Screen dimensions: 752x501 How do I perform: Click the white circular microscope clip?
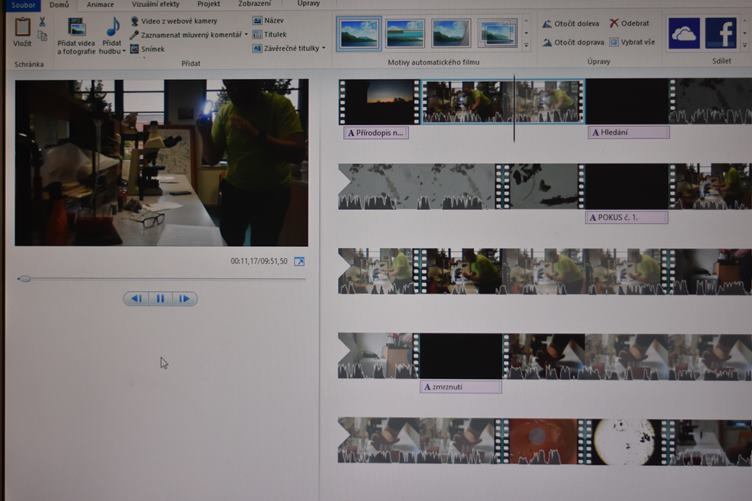[x=626, y=442]
